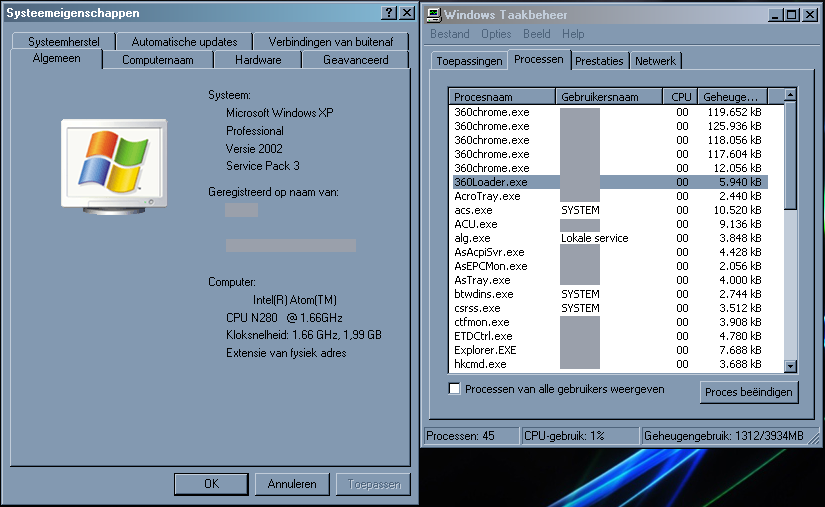Open the Beeld menu

[537, 34]
